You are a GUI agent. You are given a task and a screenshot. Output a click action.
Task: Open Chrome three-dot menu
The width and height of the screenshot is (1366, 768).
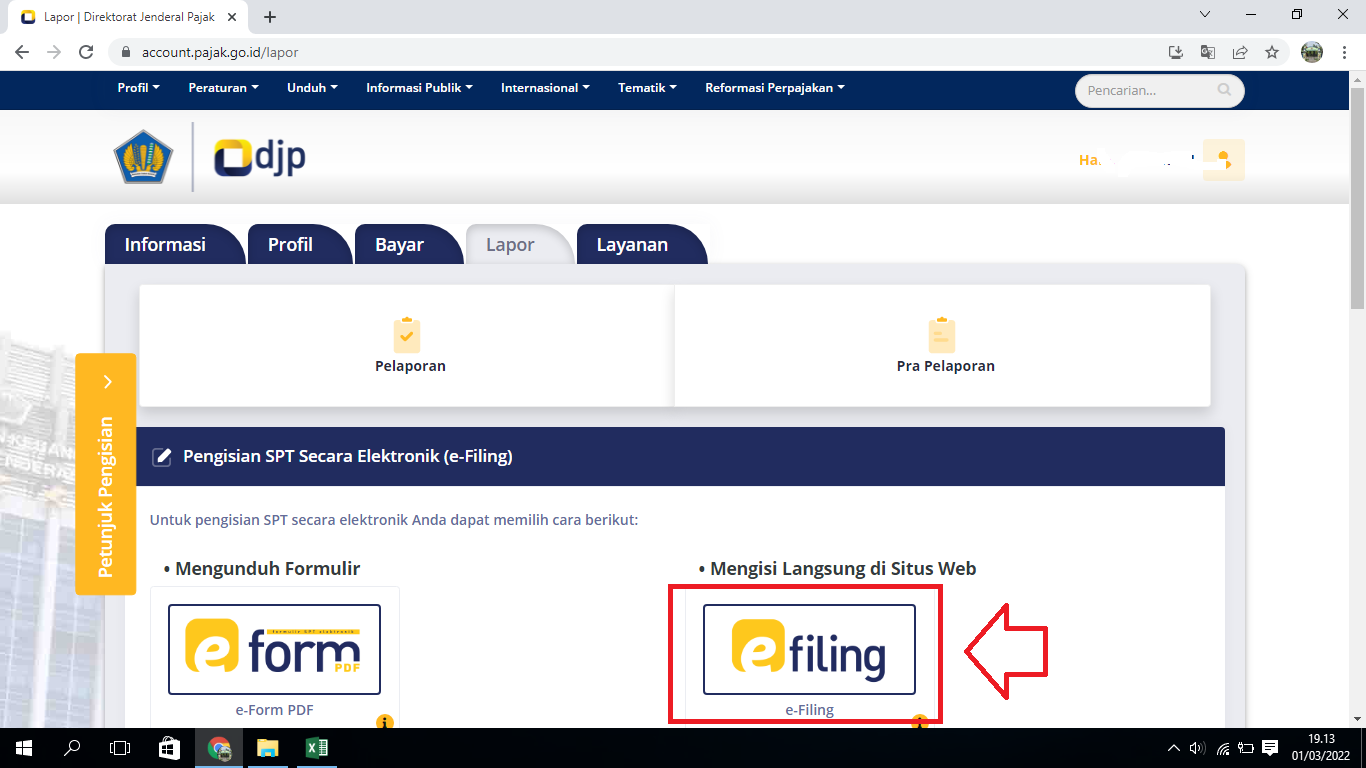coord(1344,52)
